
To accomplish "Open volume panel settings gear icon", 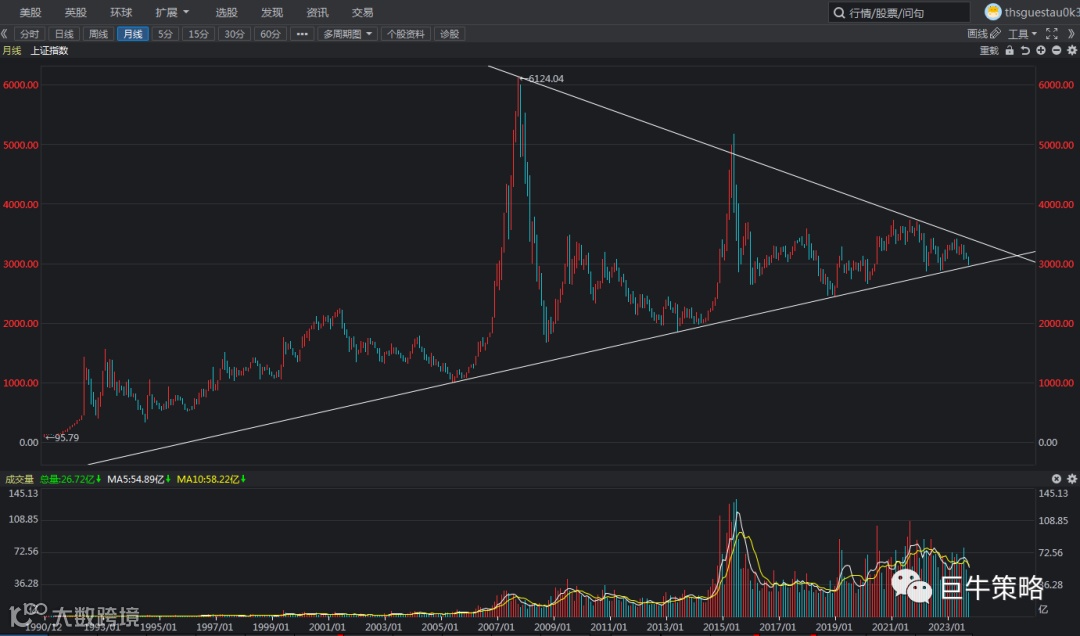I will [x=1072, y=478].
